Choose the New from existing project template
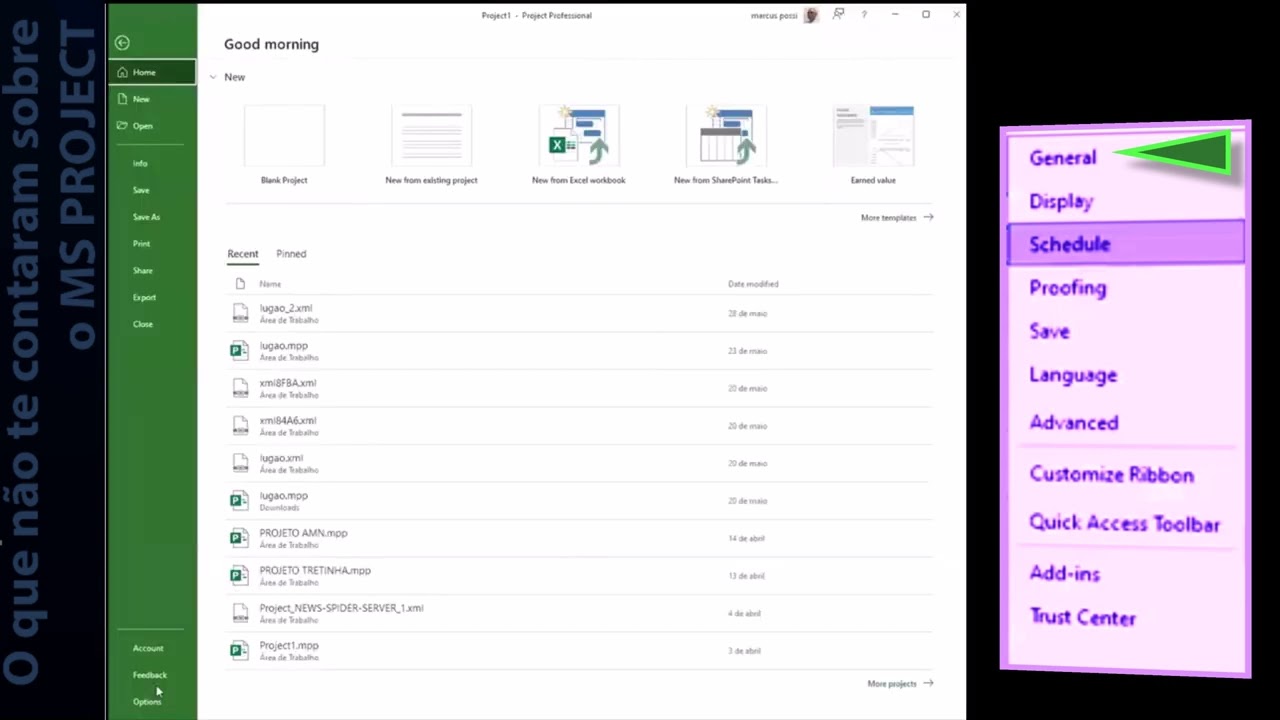Screen dimensions: 1280x720 pyautogui.click(x=431, y=135)
